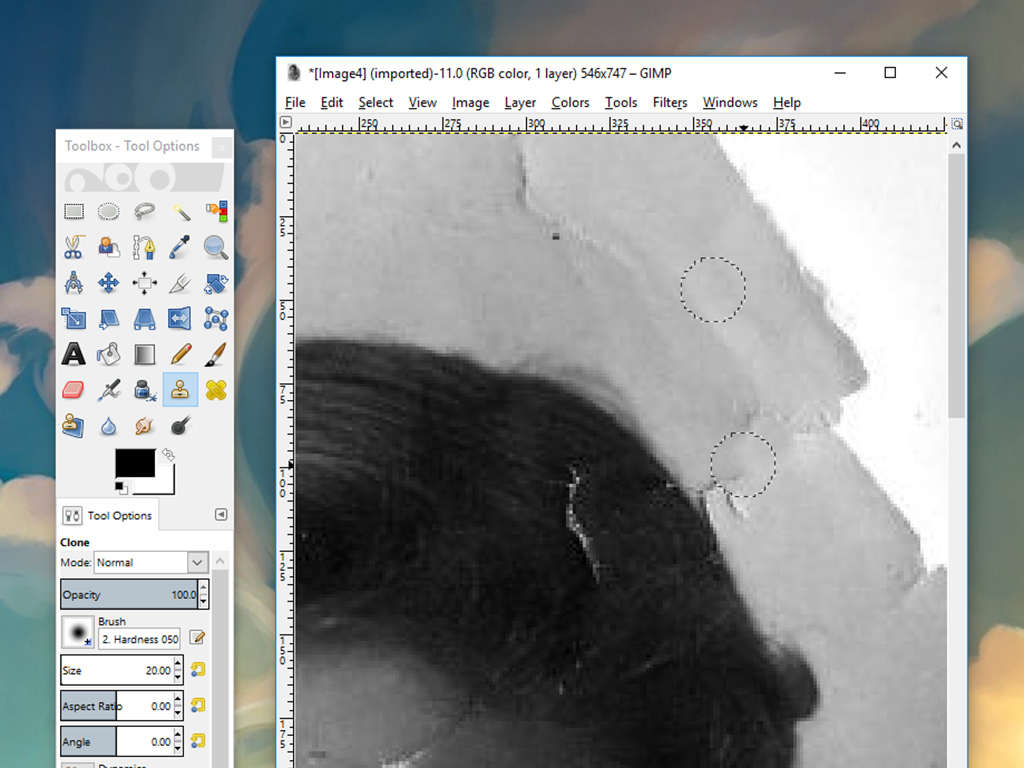Click the Opacity slider
The width and height of the screenshot is (1024, 768).
pos(128,595)
